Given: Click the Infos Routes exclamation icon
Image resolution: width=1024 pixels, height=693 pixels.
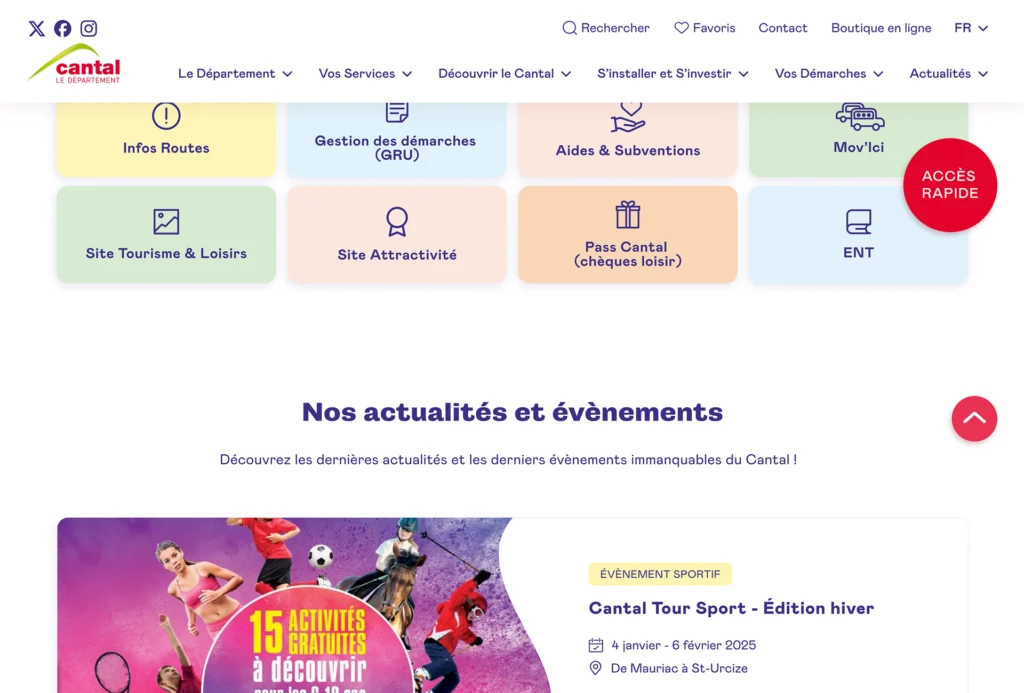Looking at the screenshot, I should pyautogui.click(x=166, y=116).
